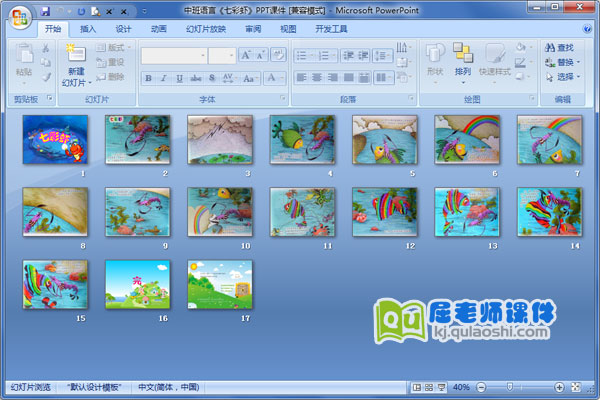The width and height of the screenshot is (600, 400).
Task: Select the Format Painter brush
Action: tap(46, 77)
